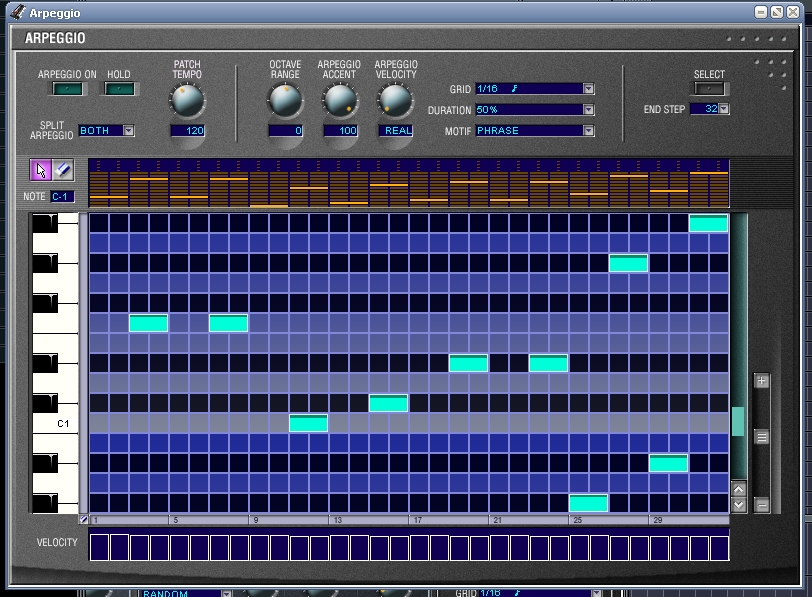
Task: Click the Arpeggio Velocity knob
Action: click(x=395, y=100)
